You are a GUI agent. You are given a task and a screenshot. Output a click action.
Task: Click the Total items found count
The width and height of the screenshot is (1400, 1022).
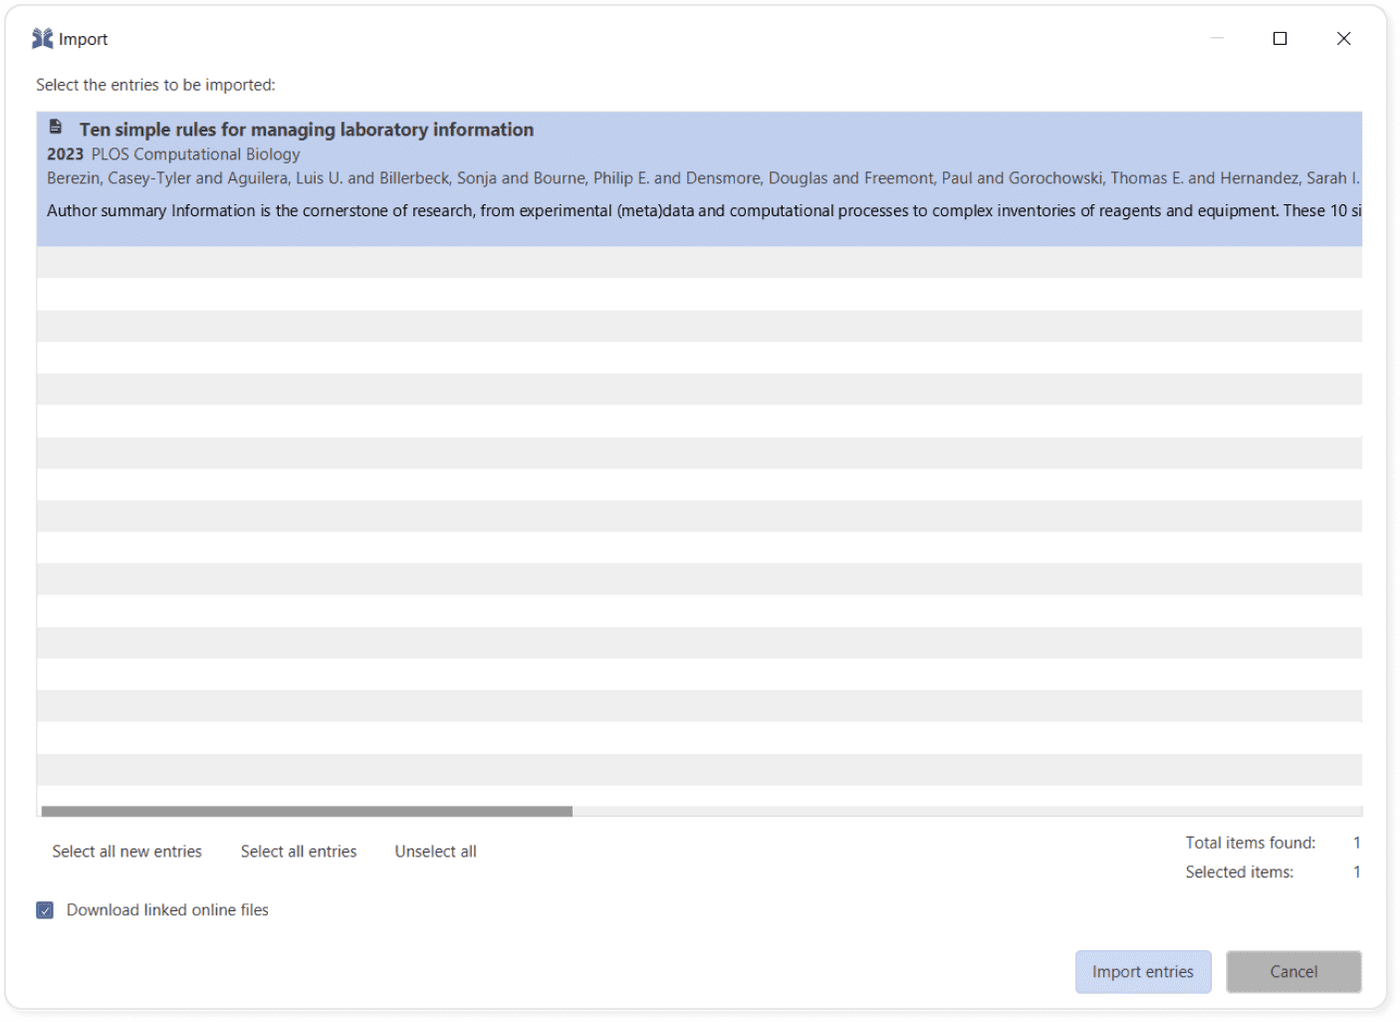point(1357,843)
